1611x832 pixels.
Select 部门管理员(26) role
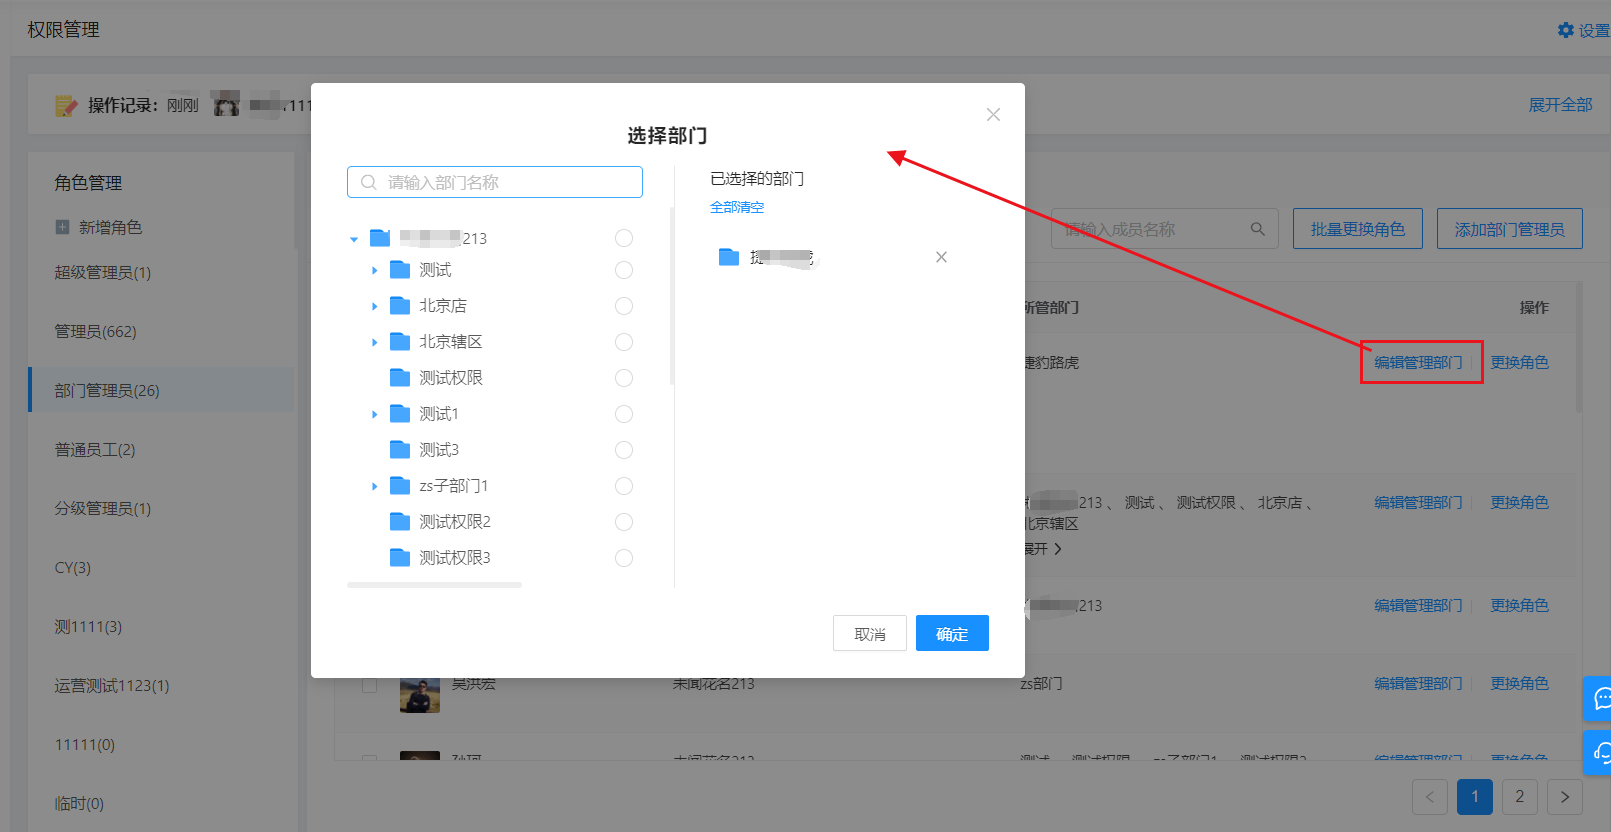[x=162, y=390]
